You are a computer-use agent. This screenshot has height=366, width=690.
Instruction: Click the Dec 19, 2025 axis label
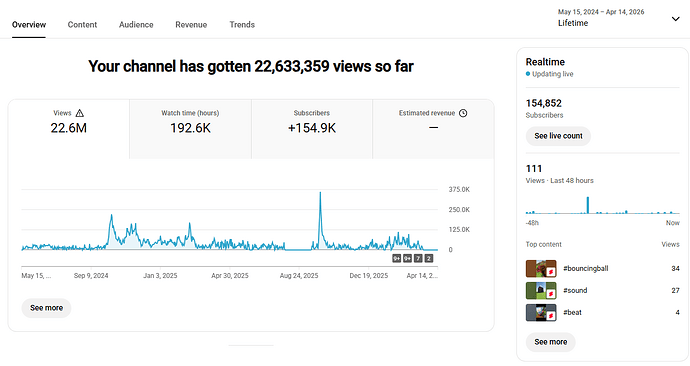click(x=369, y=276)
